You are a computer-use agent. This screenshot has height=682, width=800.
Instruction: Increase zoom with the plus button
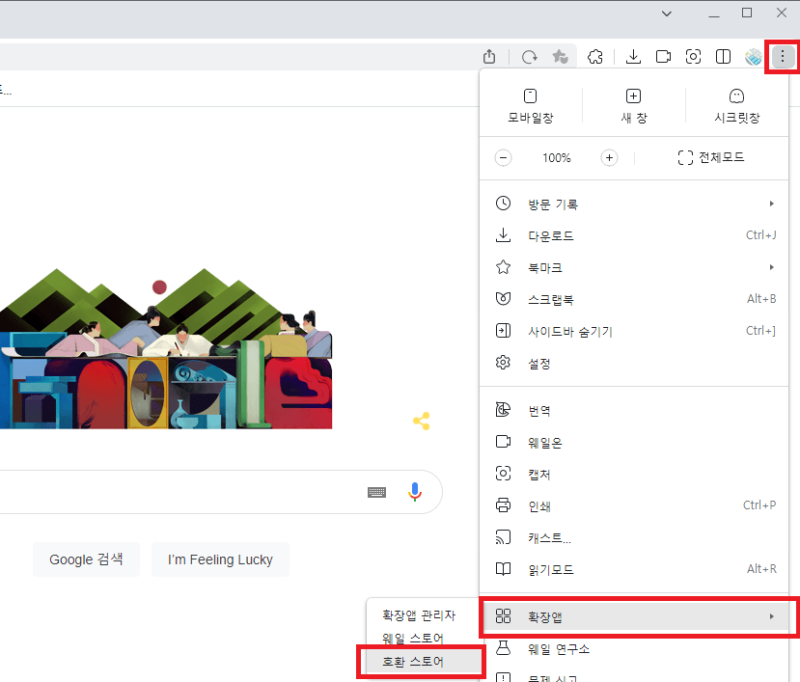coord(609,158)
